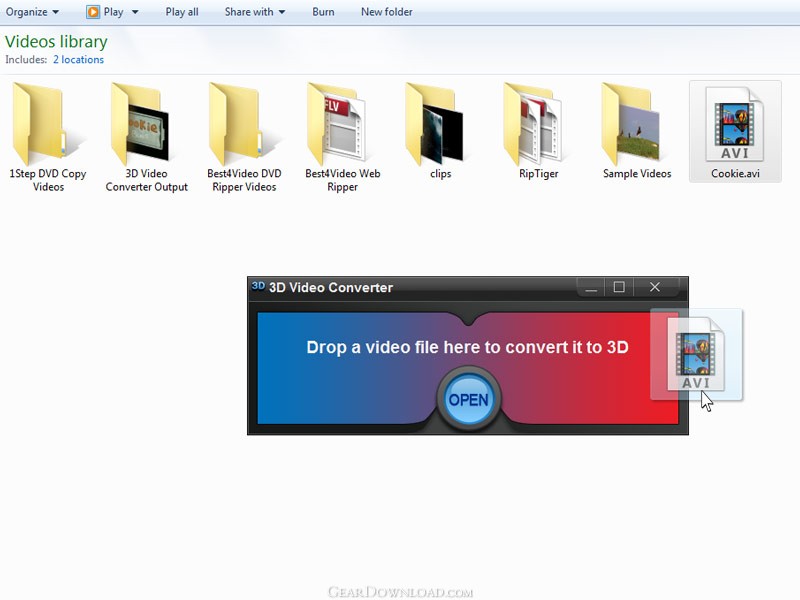Select the Best4Video Web Ripper folder
This screenshot has width=800, height=600.
342,137
